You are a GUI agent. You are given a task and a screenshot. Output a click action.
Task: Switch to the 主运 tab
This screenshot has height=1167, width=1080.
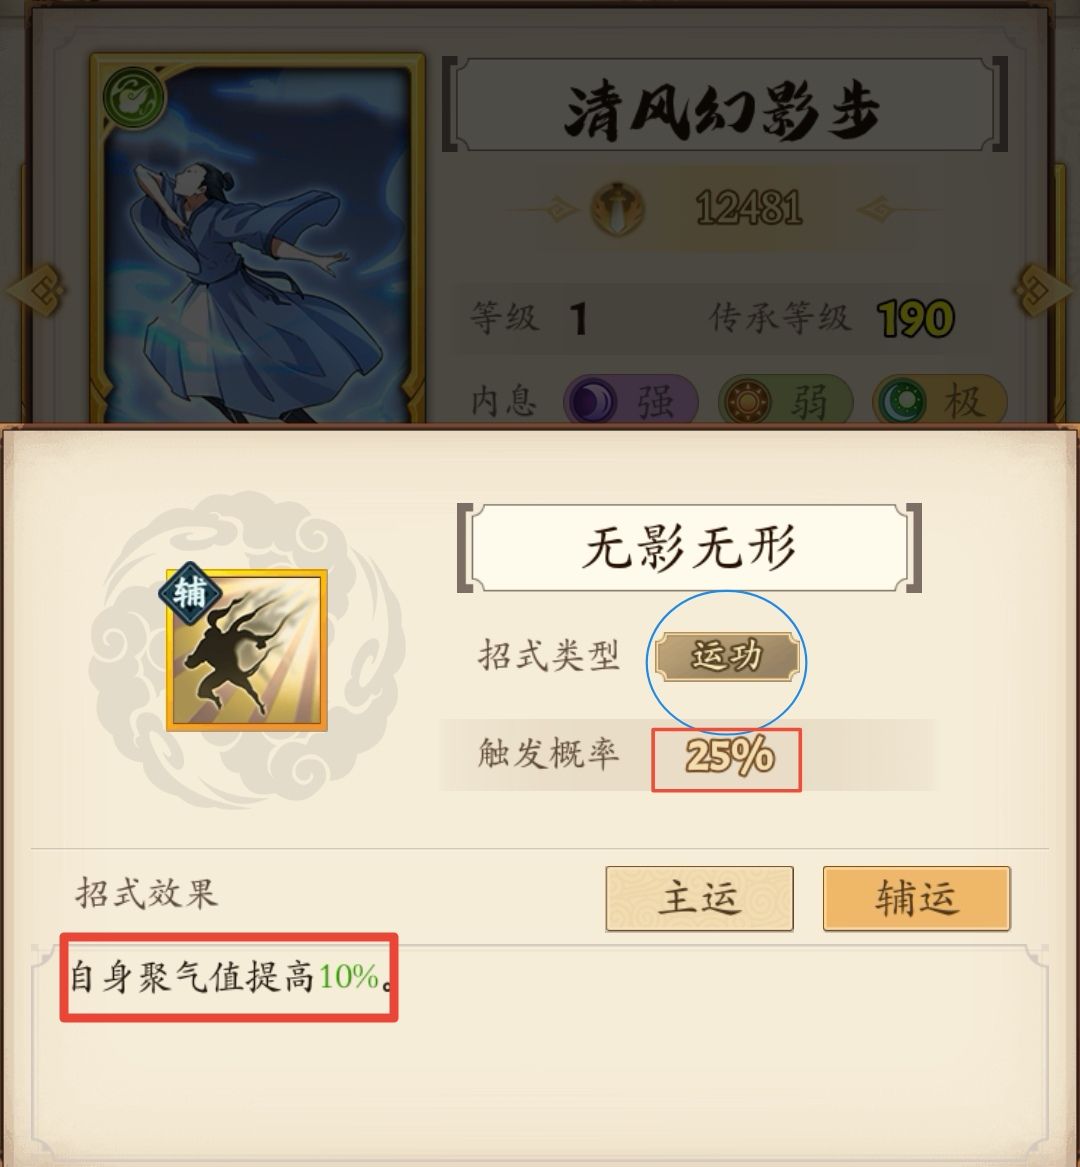699,898
